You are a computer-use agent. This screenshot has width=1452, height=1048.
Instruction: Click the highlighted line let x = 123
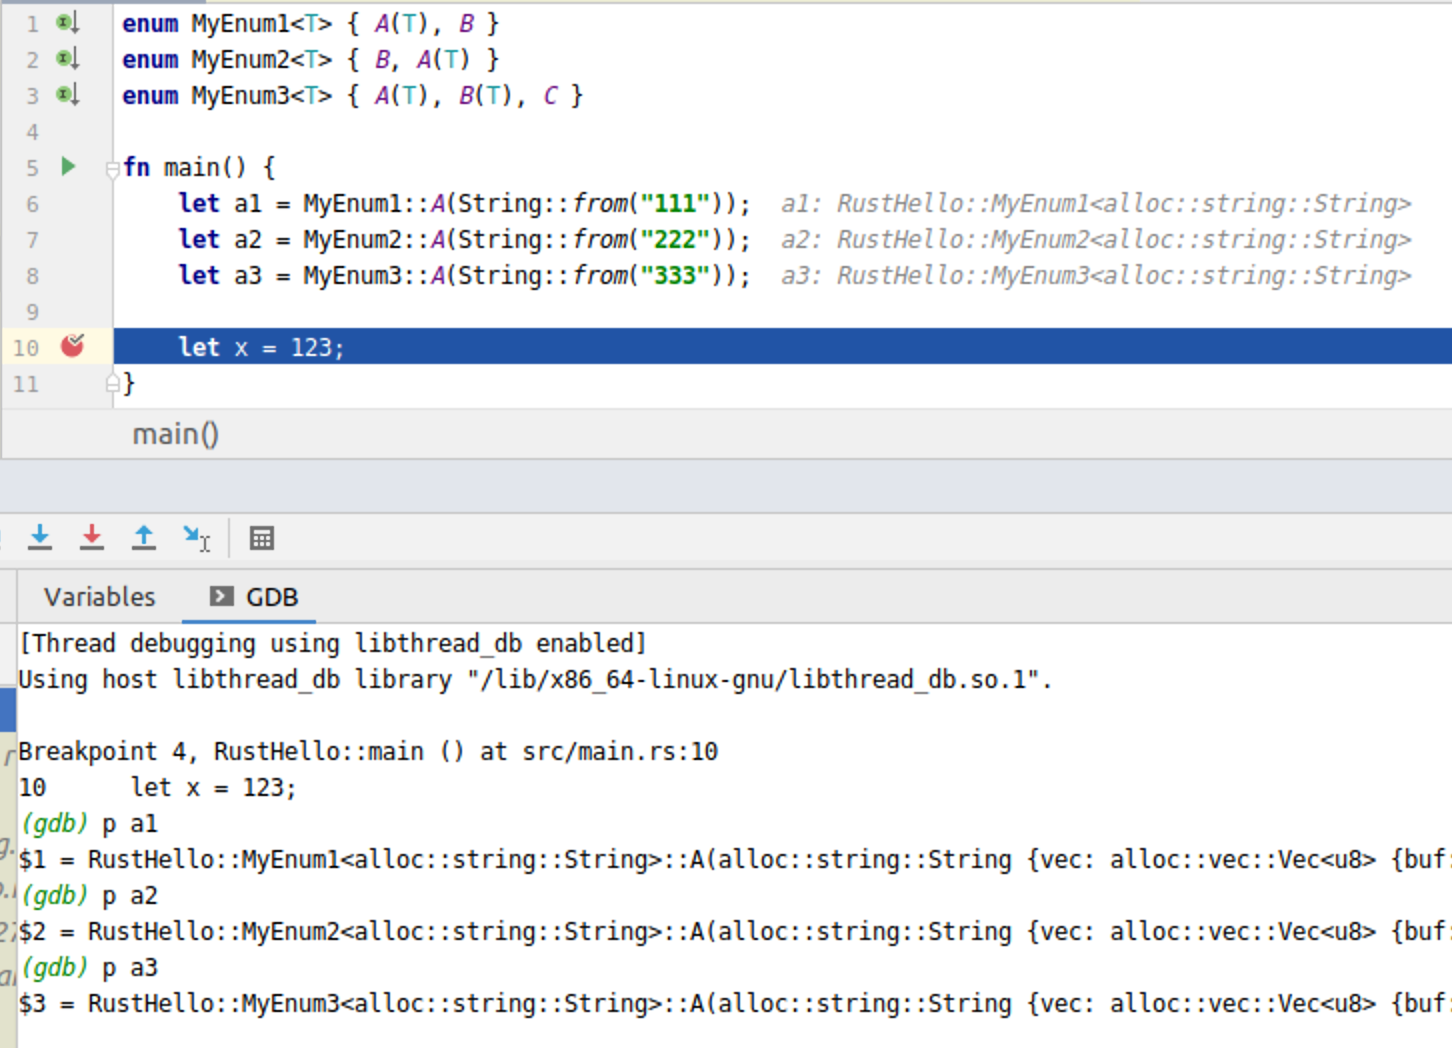(260, 347)
